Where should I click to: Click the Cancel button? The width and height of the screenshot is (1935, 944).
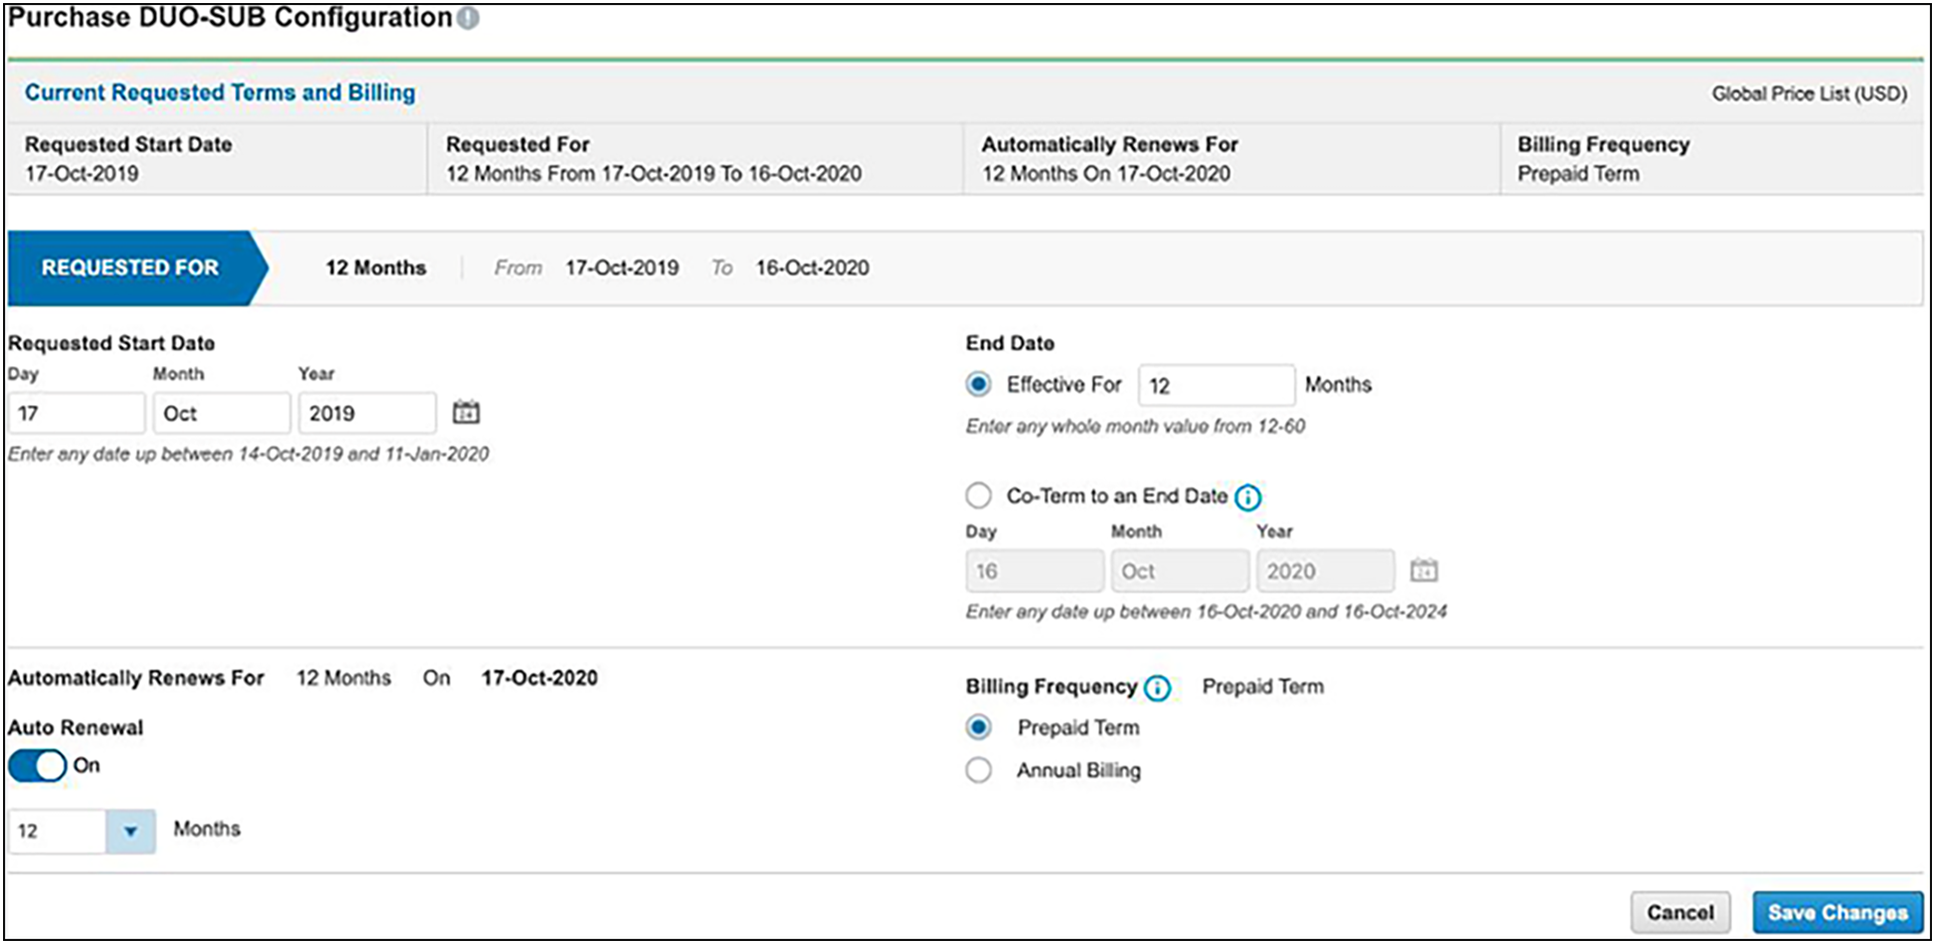[1680, 911]
